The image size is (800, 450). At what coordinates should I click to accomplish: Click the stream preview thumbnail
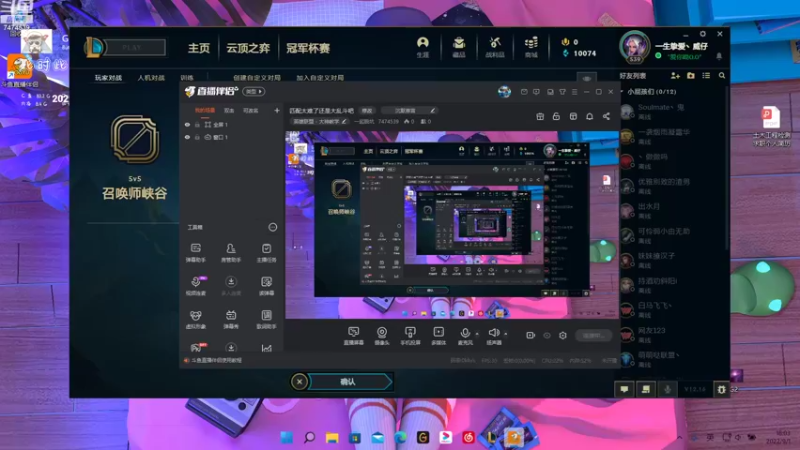click(452, 225)
